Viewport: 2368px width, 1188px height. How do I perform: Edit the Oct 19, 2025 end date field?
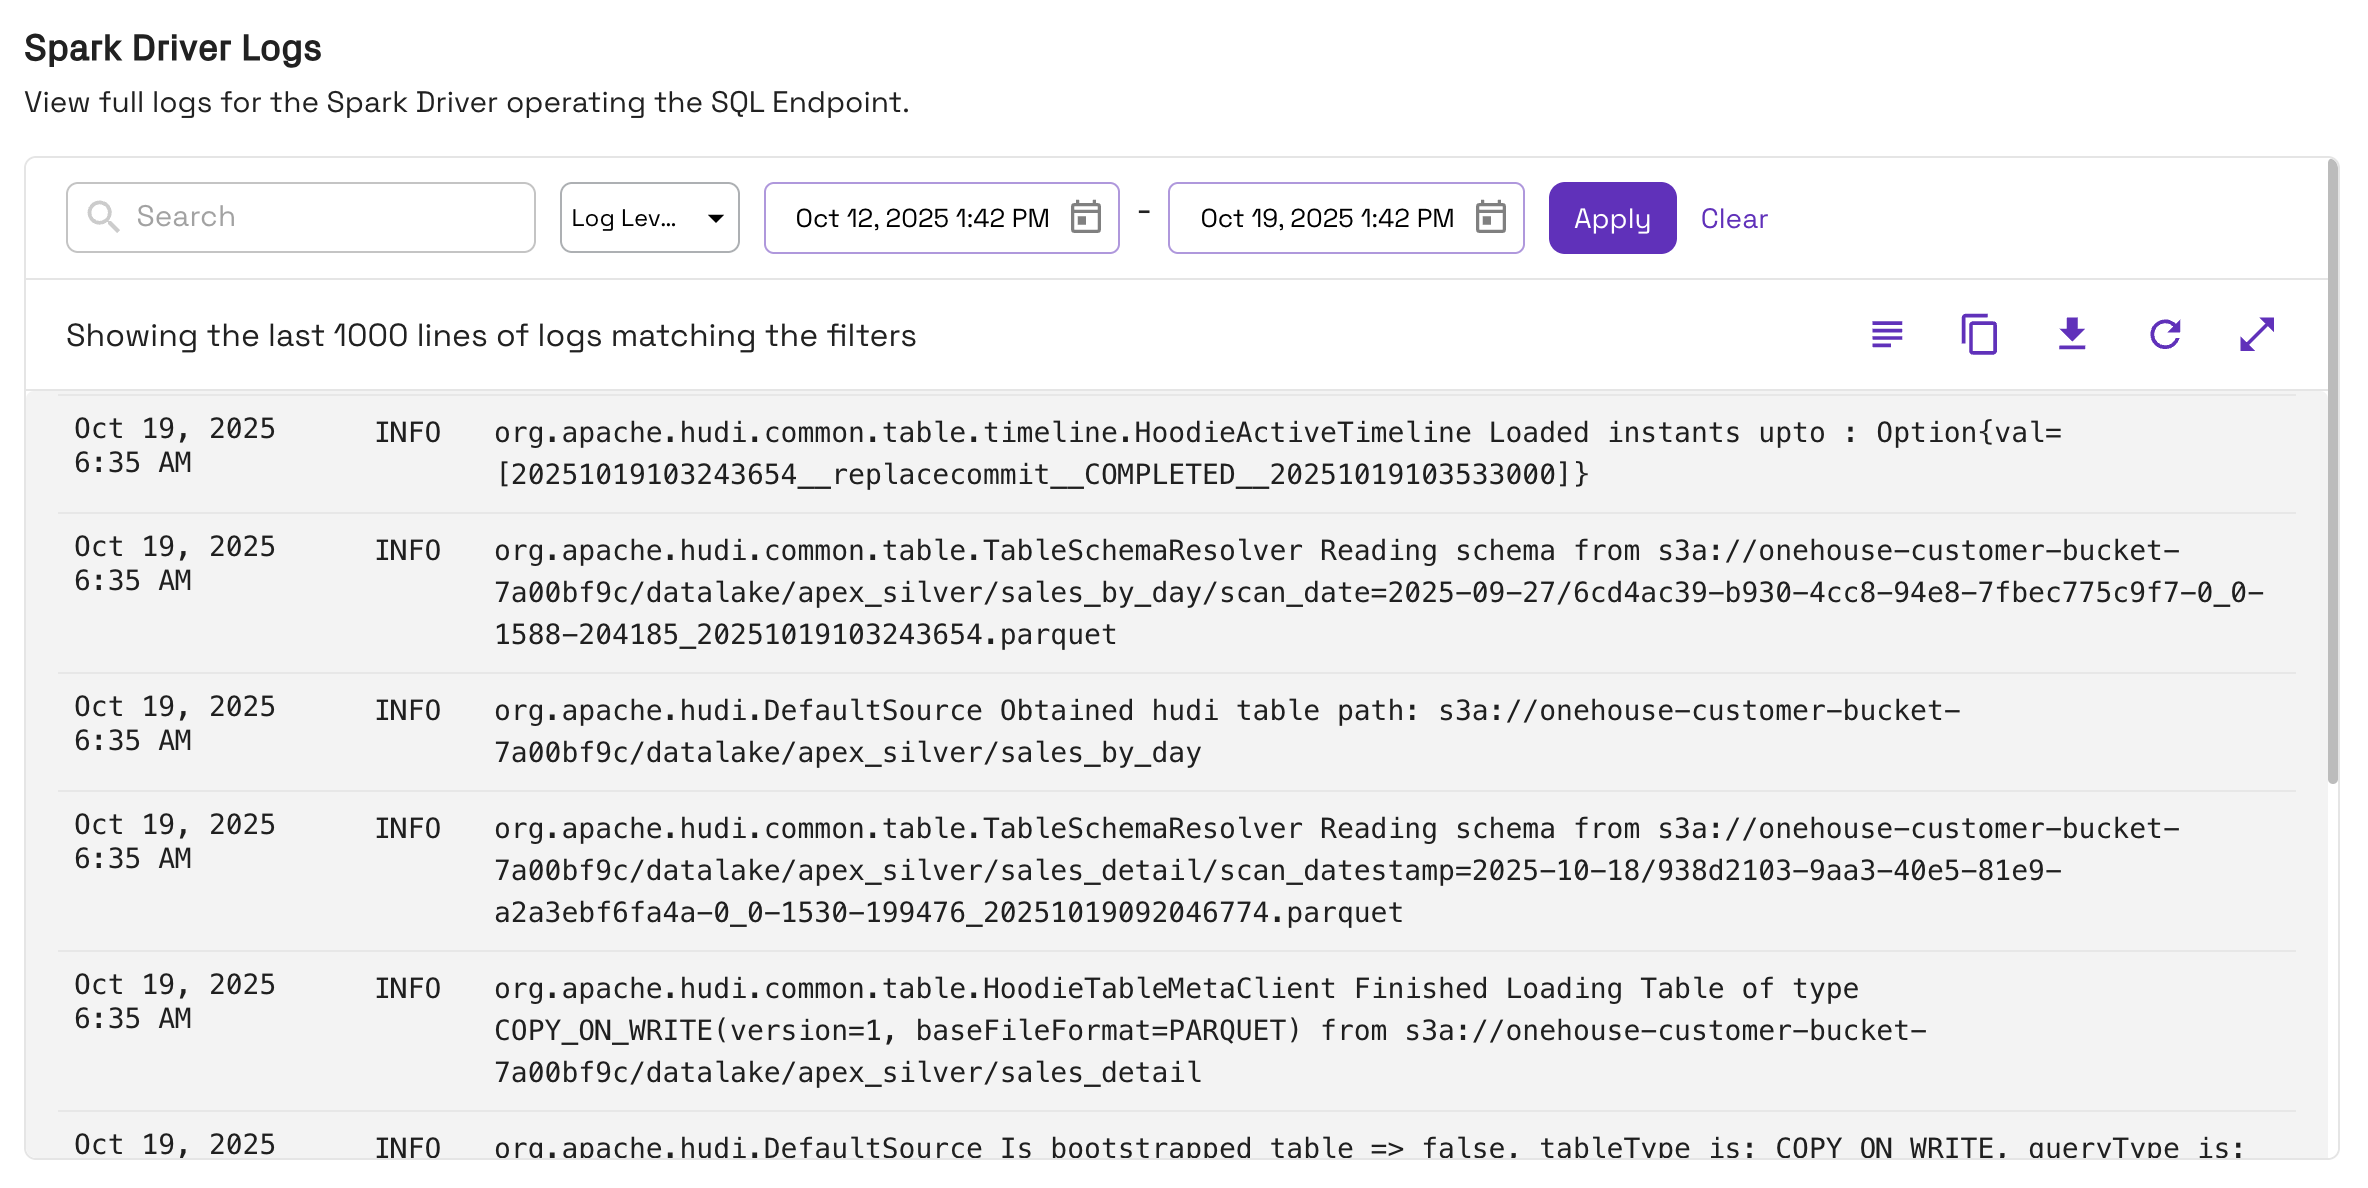click(1326, 218)
